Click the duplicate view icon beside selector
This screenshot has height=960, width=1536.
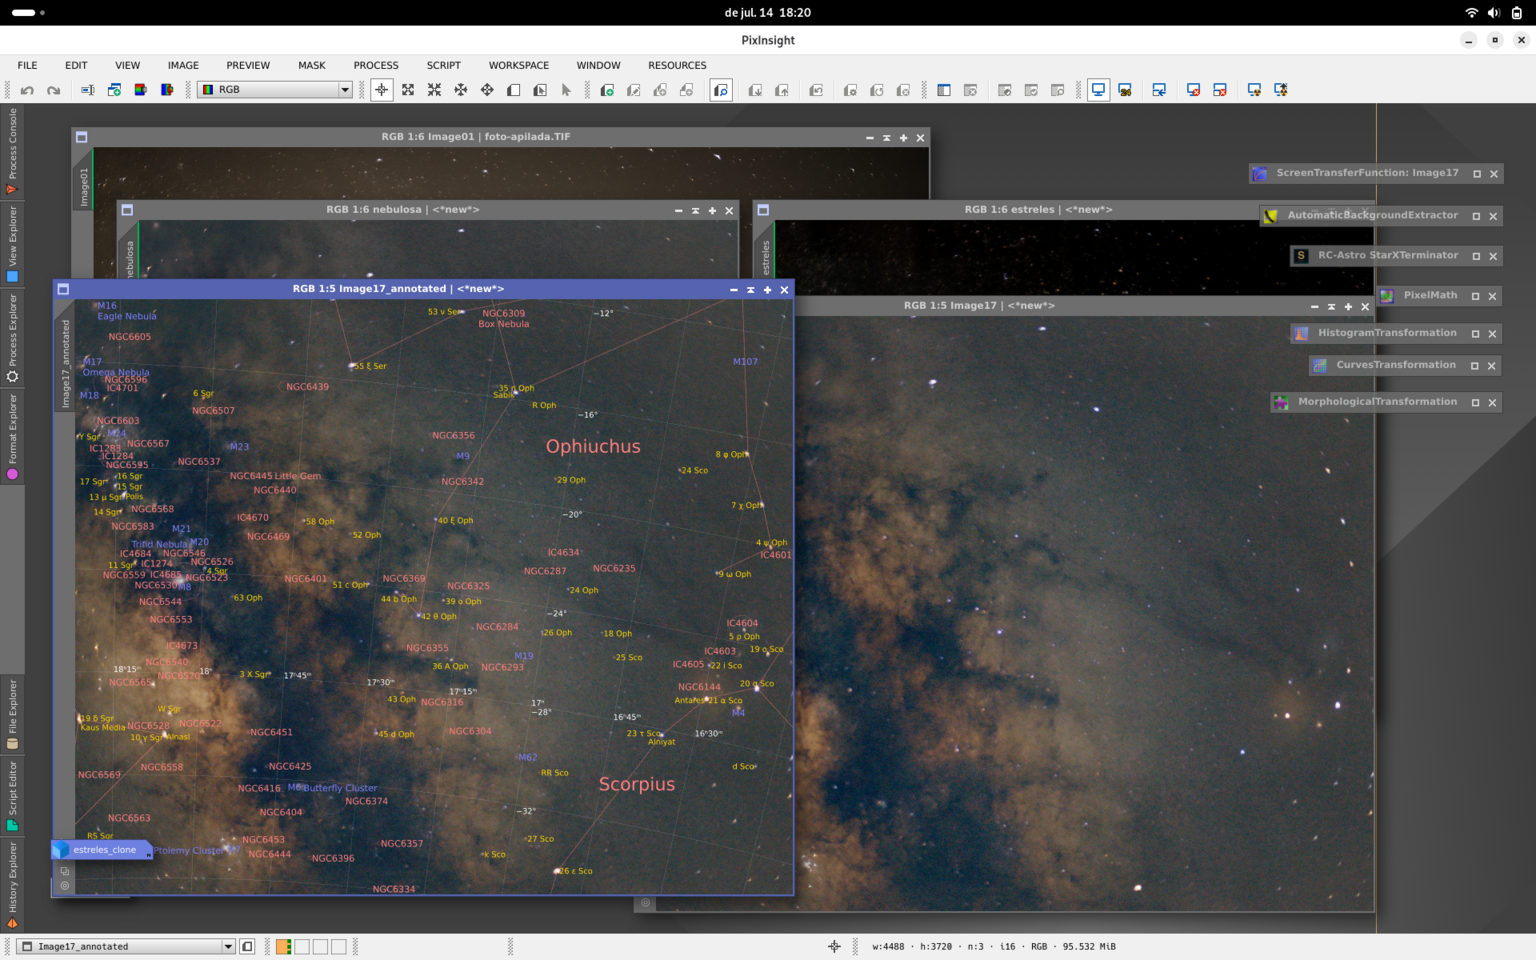tap(247, 946)
